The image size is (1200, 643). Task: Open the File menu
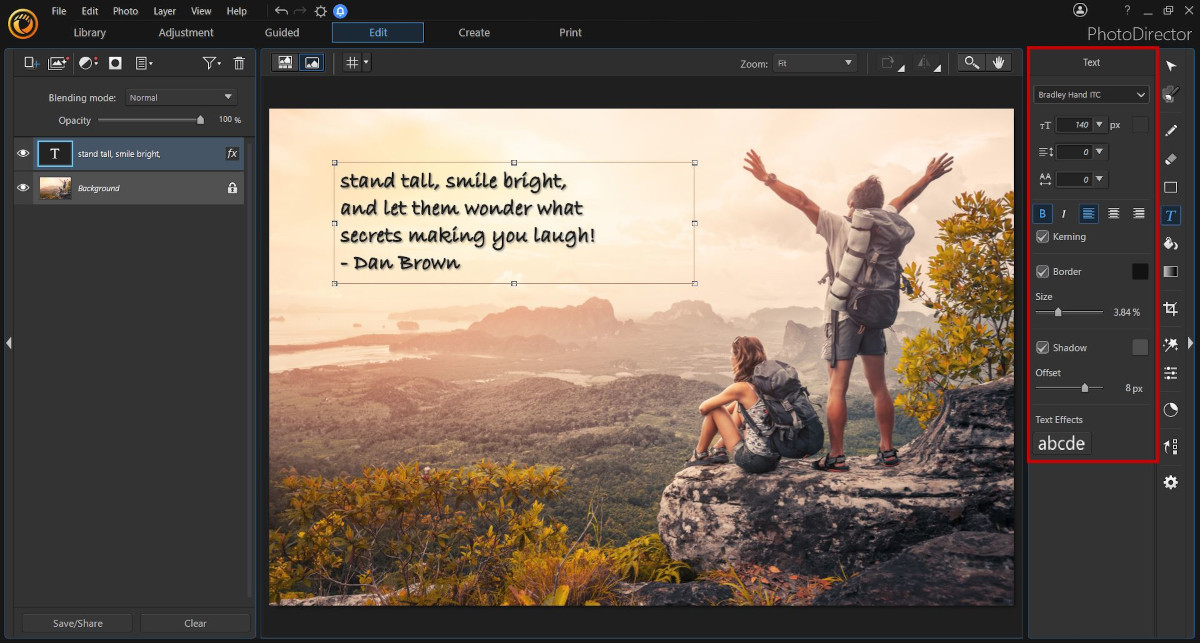pyautogui.click(x=59, y=11)
